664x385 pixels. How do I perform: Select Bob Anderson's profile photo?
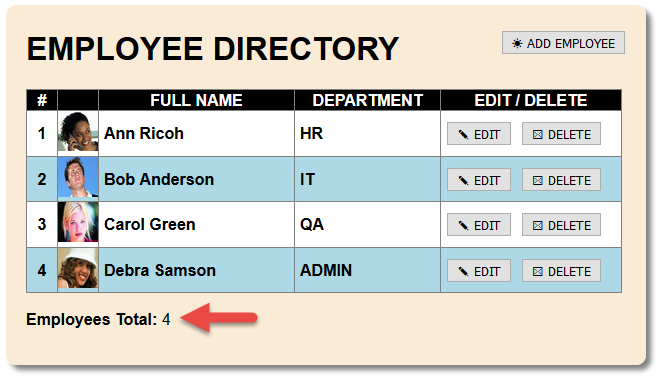[78, 177]
